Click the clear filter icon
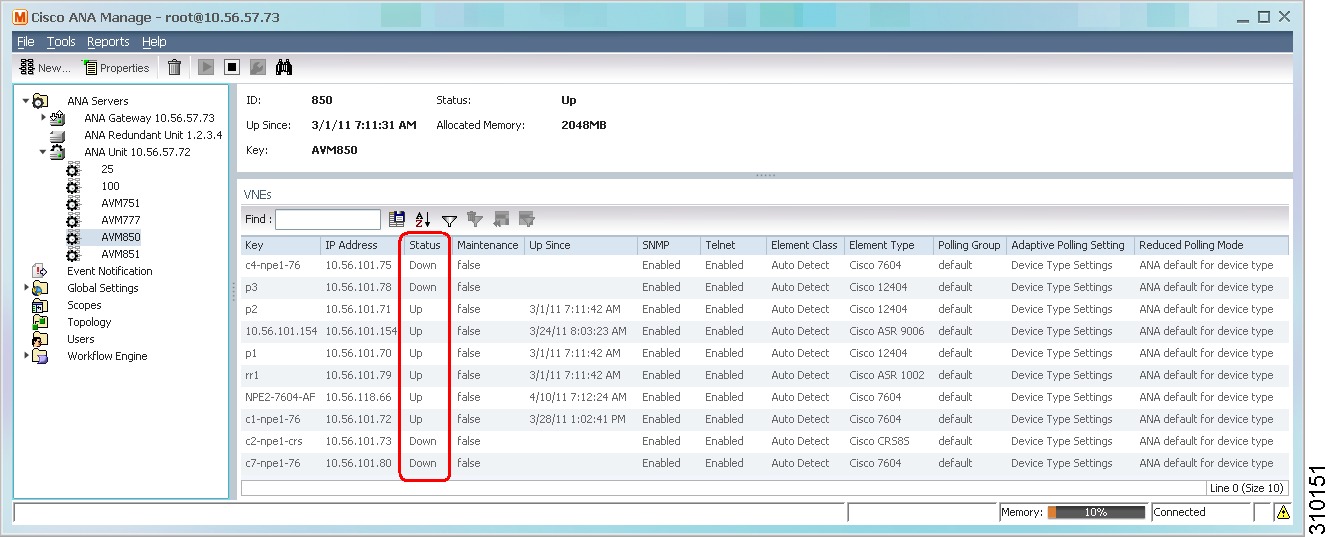The height and width of the screenshot is (537, 1331). click(x=475, y=219)
